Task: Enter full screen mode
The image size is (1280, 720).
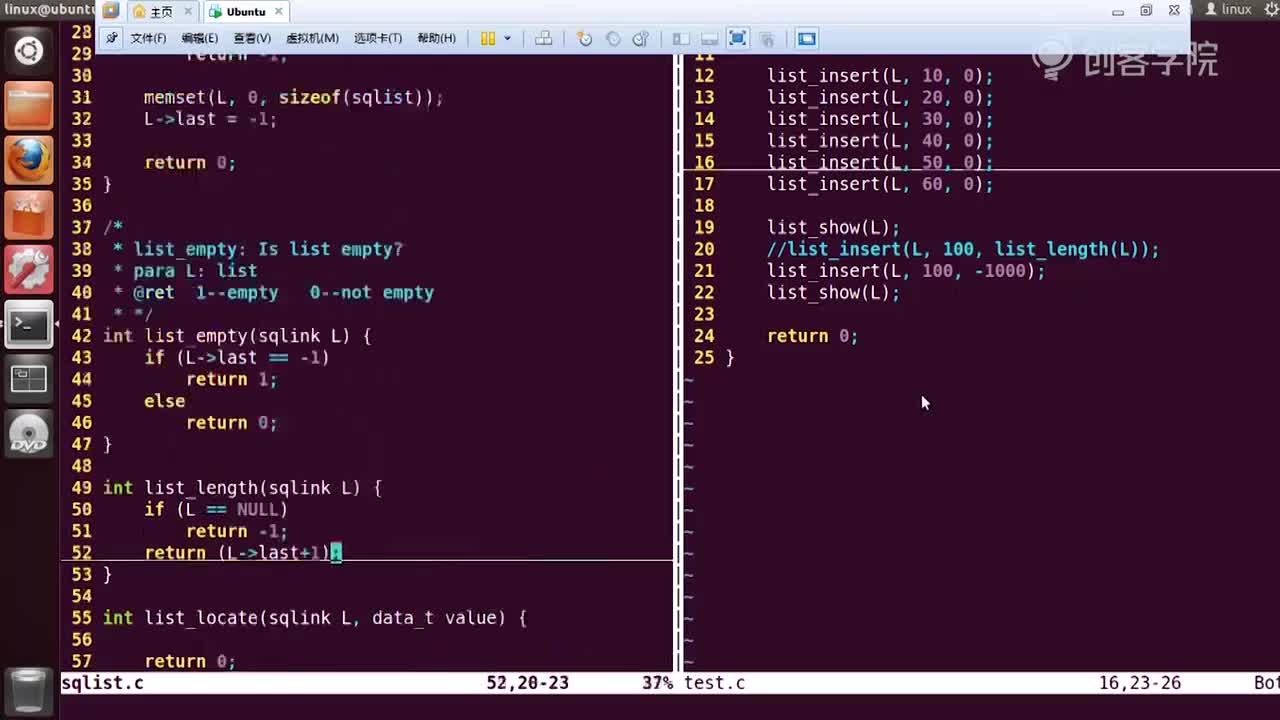Action: 738,39
